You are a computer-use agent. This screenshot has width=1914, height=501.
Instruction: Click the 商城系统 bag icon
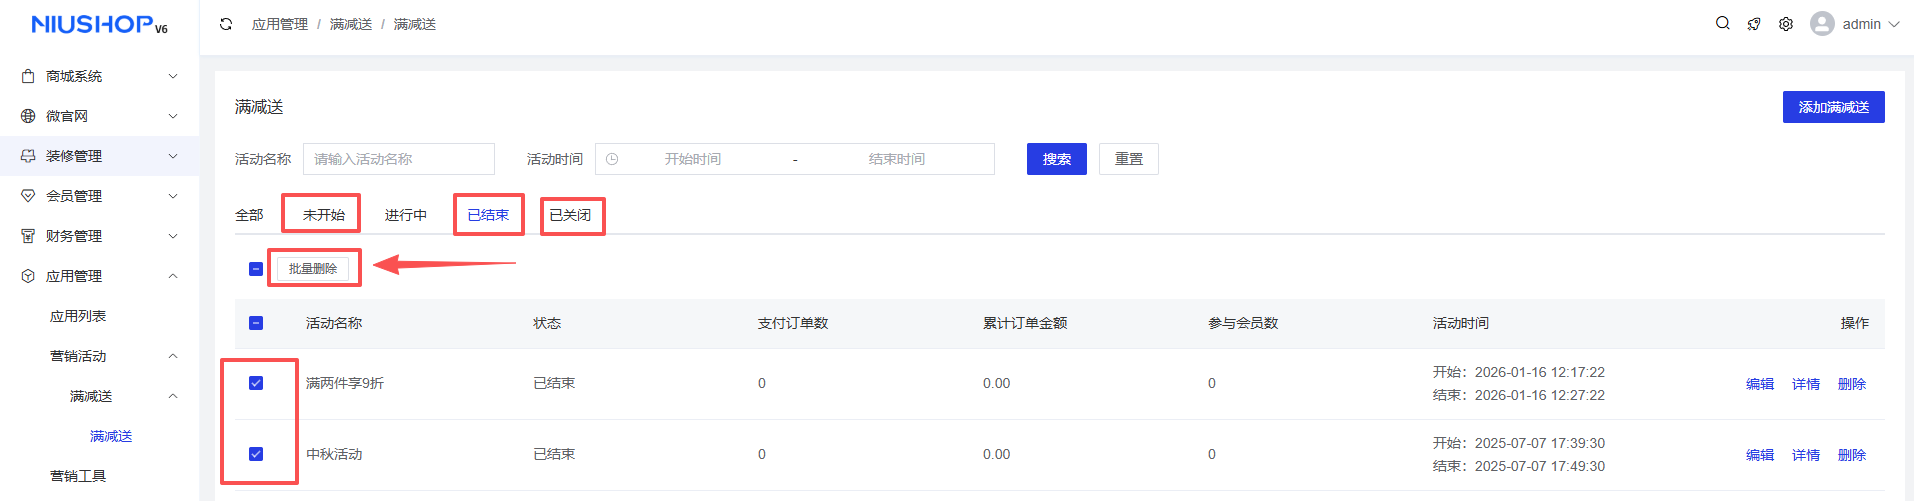pyautogui.click(x=28, y=76)
